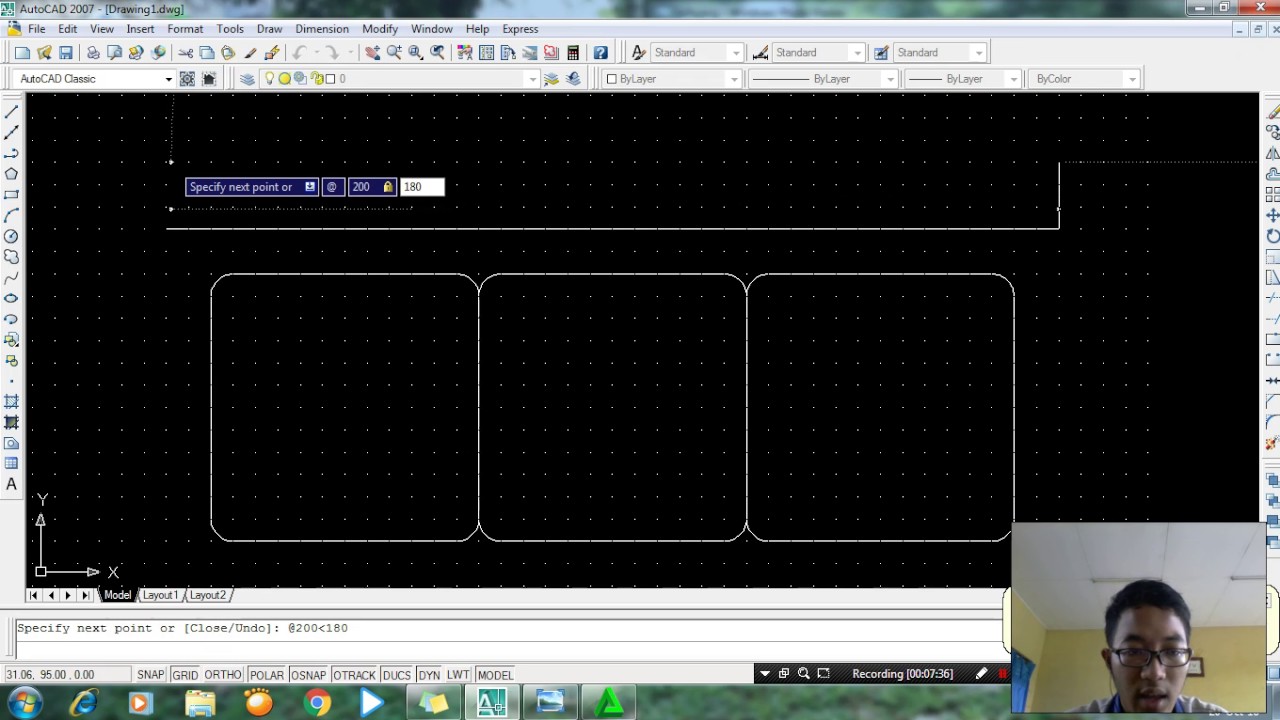Switch to the Layout2 tab

coord(208,595)
